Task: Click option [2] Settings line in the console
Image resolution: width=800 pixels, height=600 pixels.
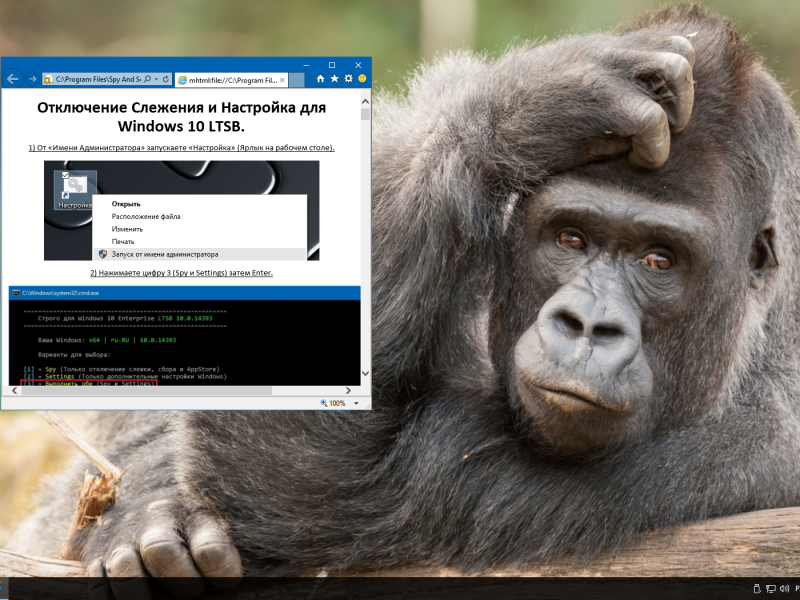Action: 125,377
